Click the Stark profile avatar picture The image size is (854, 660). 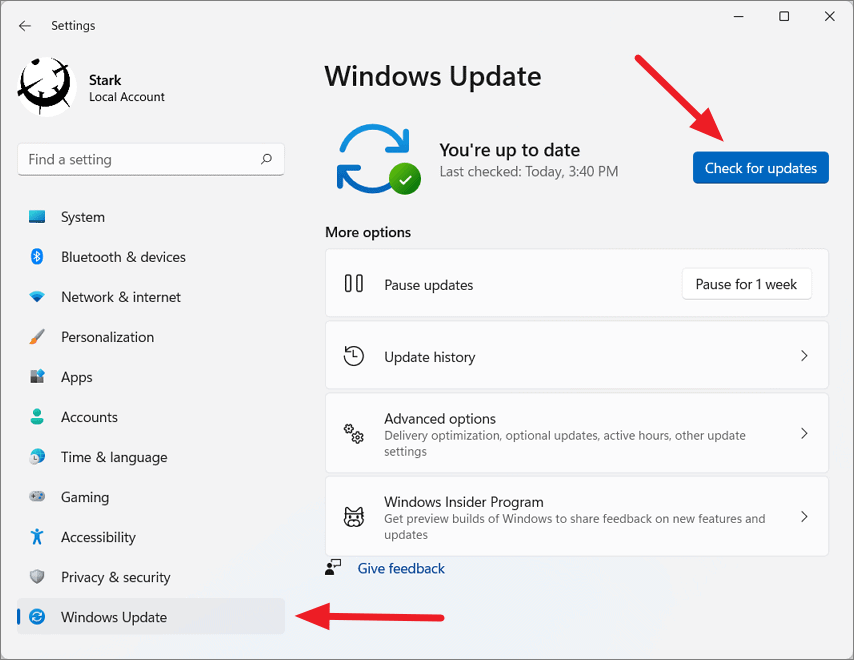[46, 87]
